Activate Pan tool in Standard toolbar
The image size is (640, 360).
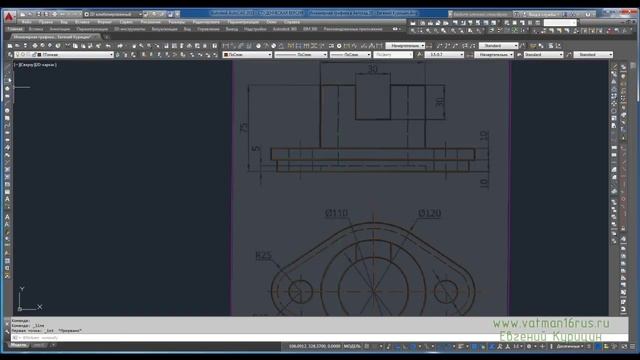click(133, 46)
